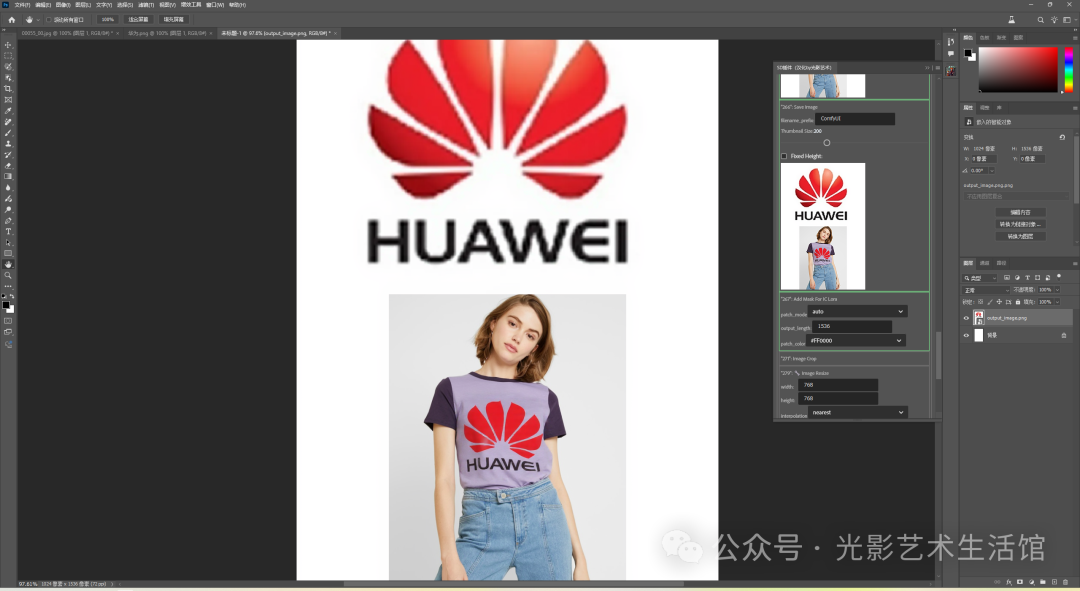The width and height of the screenshot is (1080, 591).
Task: Toggle lock transparent pixels icon in Layers panel
Action: pyautogui.click(x=981, y=302)
